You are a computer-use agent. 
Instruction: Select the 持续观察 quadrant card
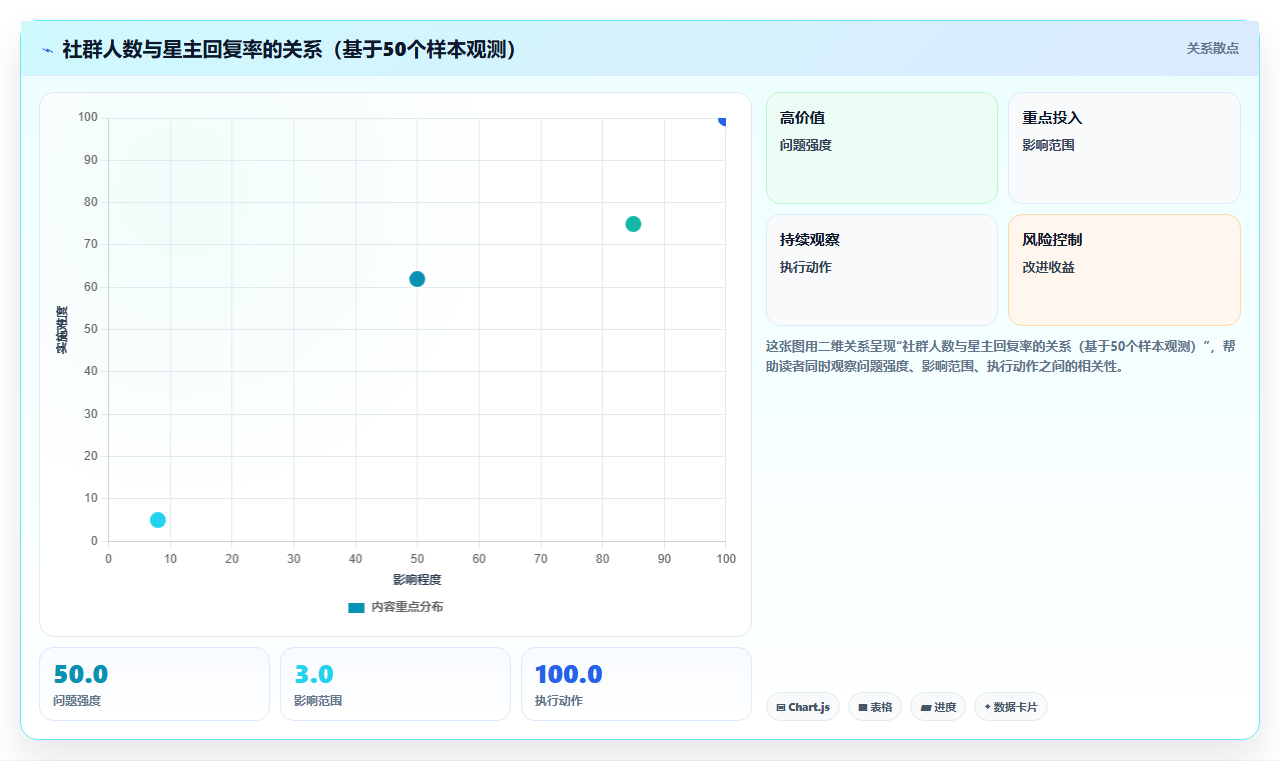(882, 270)
